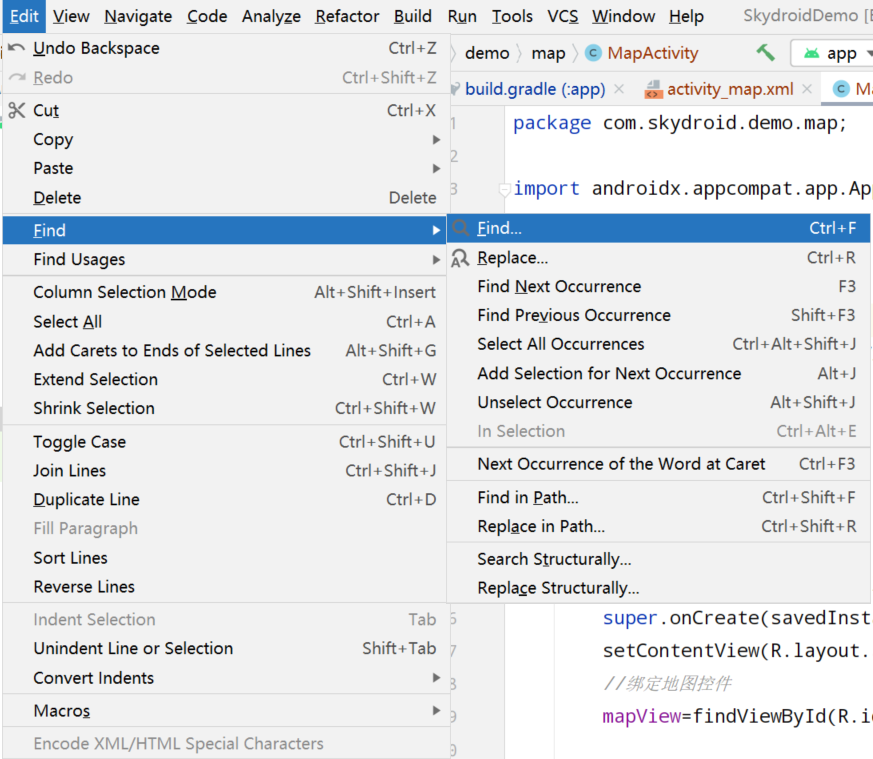Open the View menu
The image size is (873, 759).
pos(71,16)
